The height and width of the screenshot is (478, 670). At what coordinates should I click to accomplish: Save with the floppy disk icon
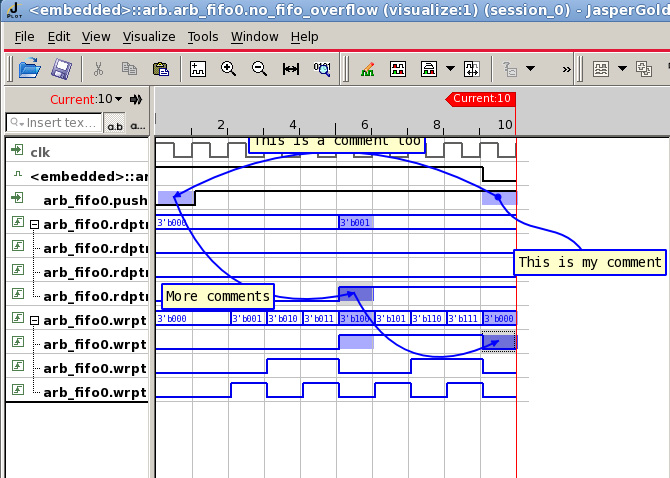[x=62, y=69]
